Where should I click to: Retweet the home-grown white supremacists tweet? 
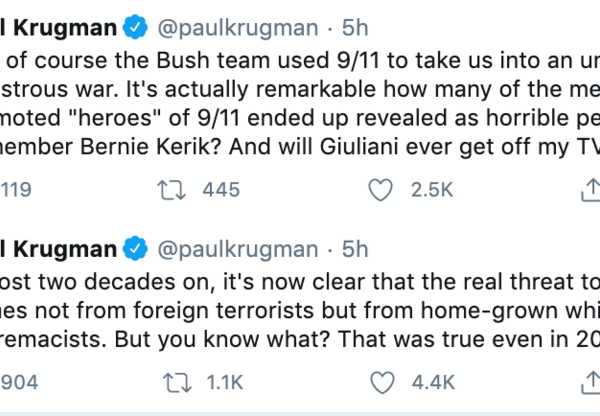pyautogui.click(x=174, y=380)
